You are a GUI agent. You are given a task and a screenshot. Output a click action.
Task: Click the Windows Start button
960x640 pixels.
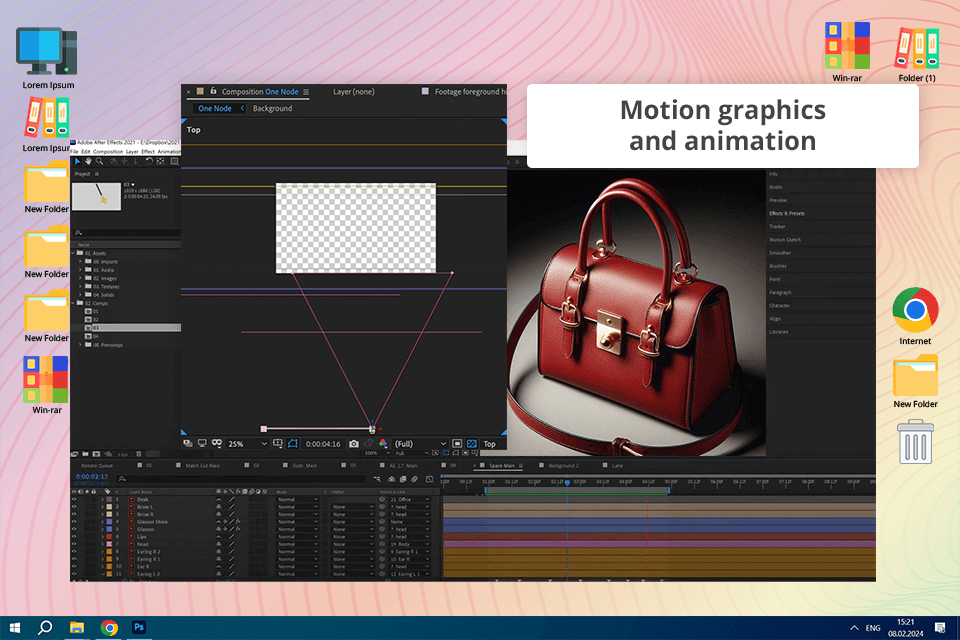pyautogui.click(x=15, y=627)
